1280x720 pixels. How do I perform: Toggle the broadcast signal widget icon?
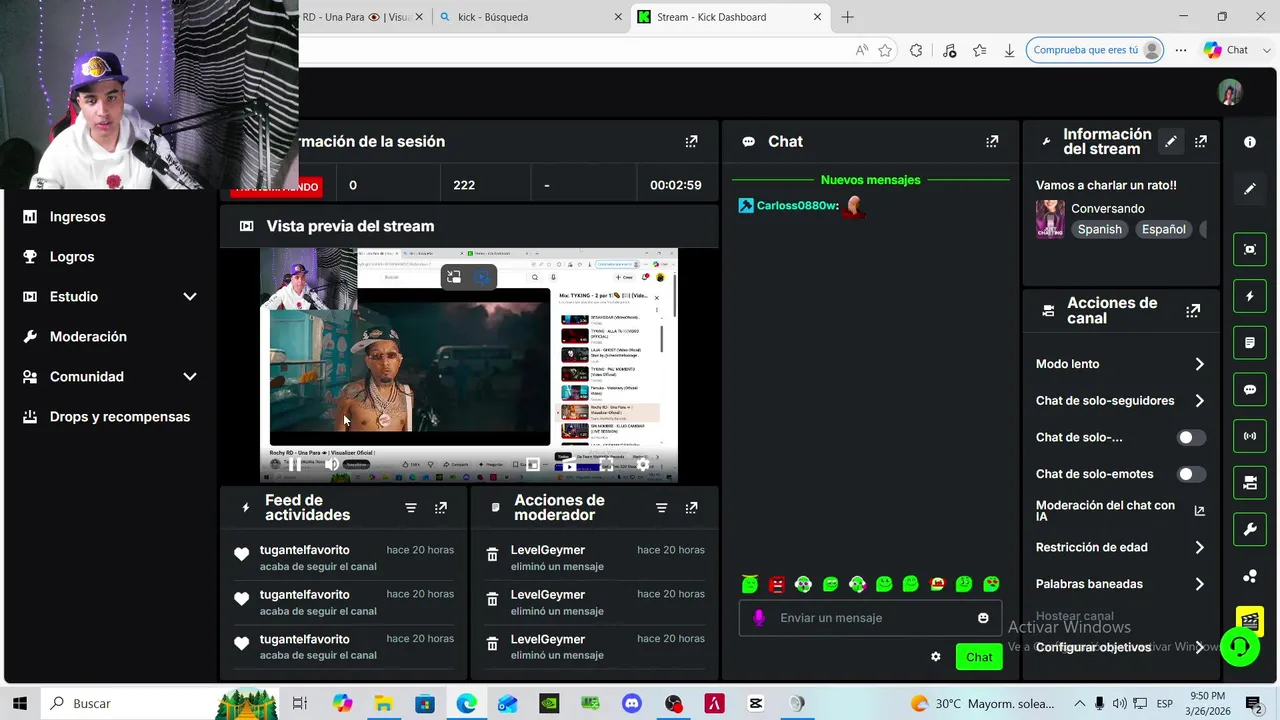(1250, 436)
